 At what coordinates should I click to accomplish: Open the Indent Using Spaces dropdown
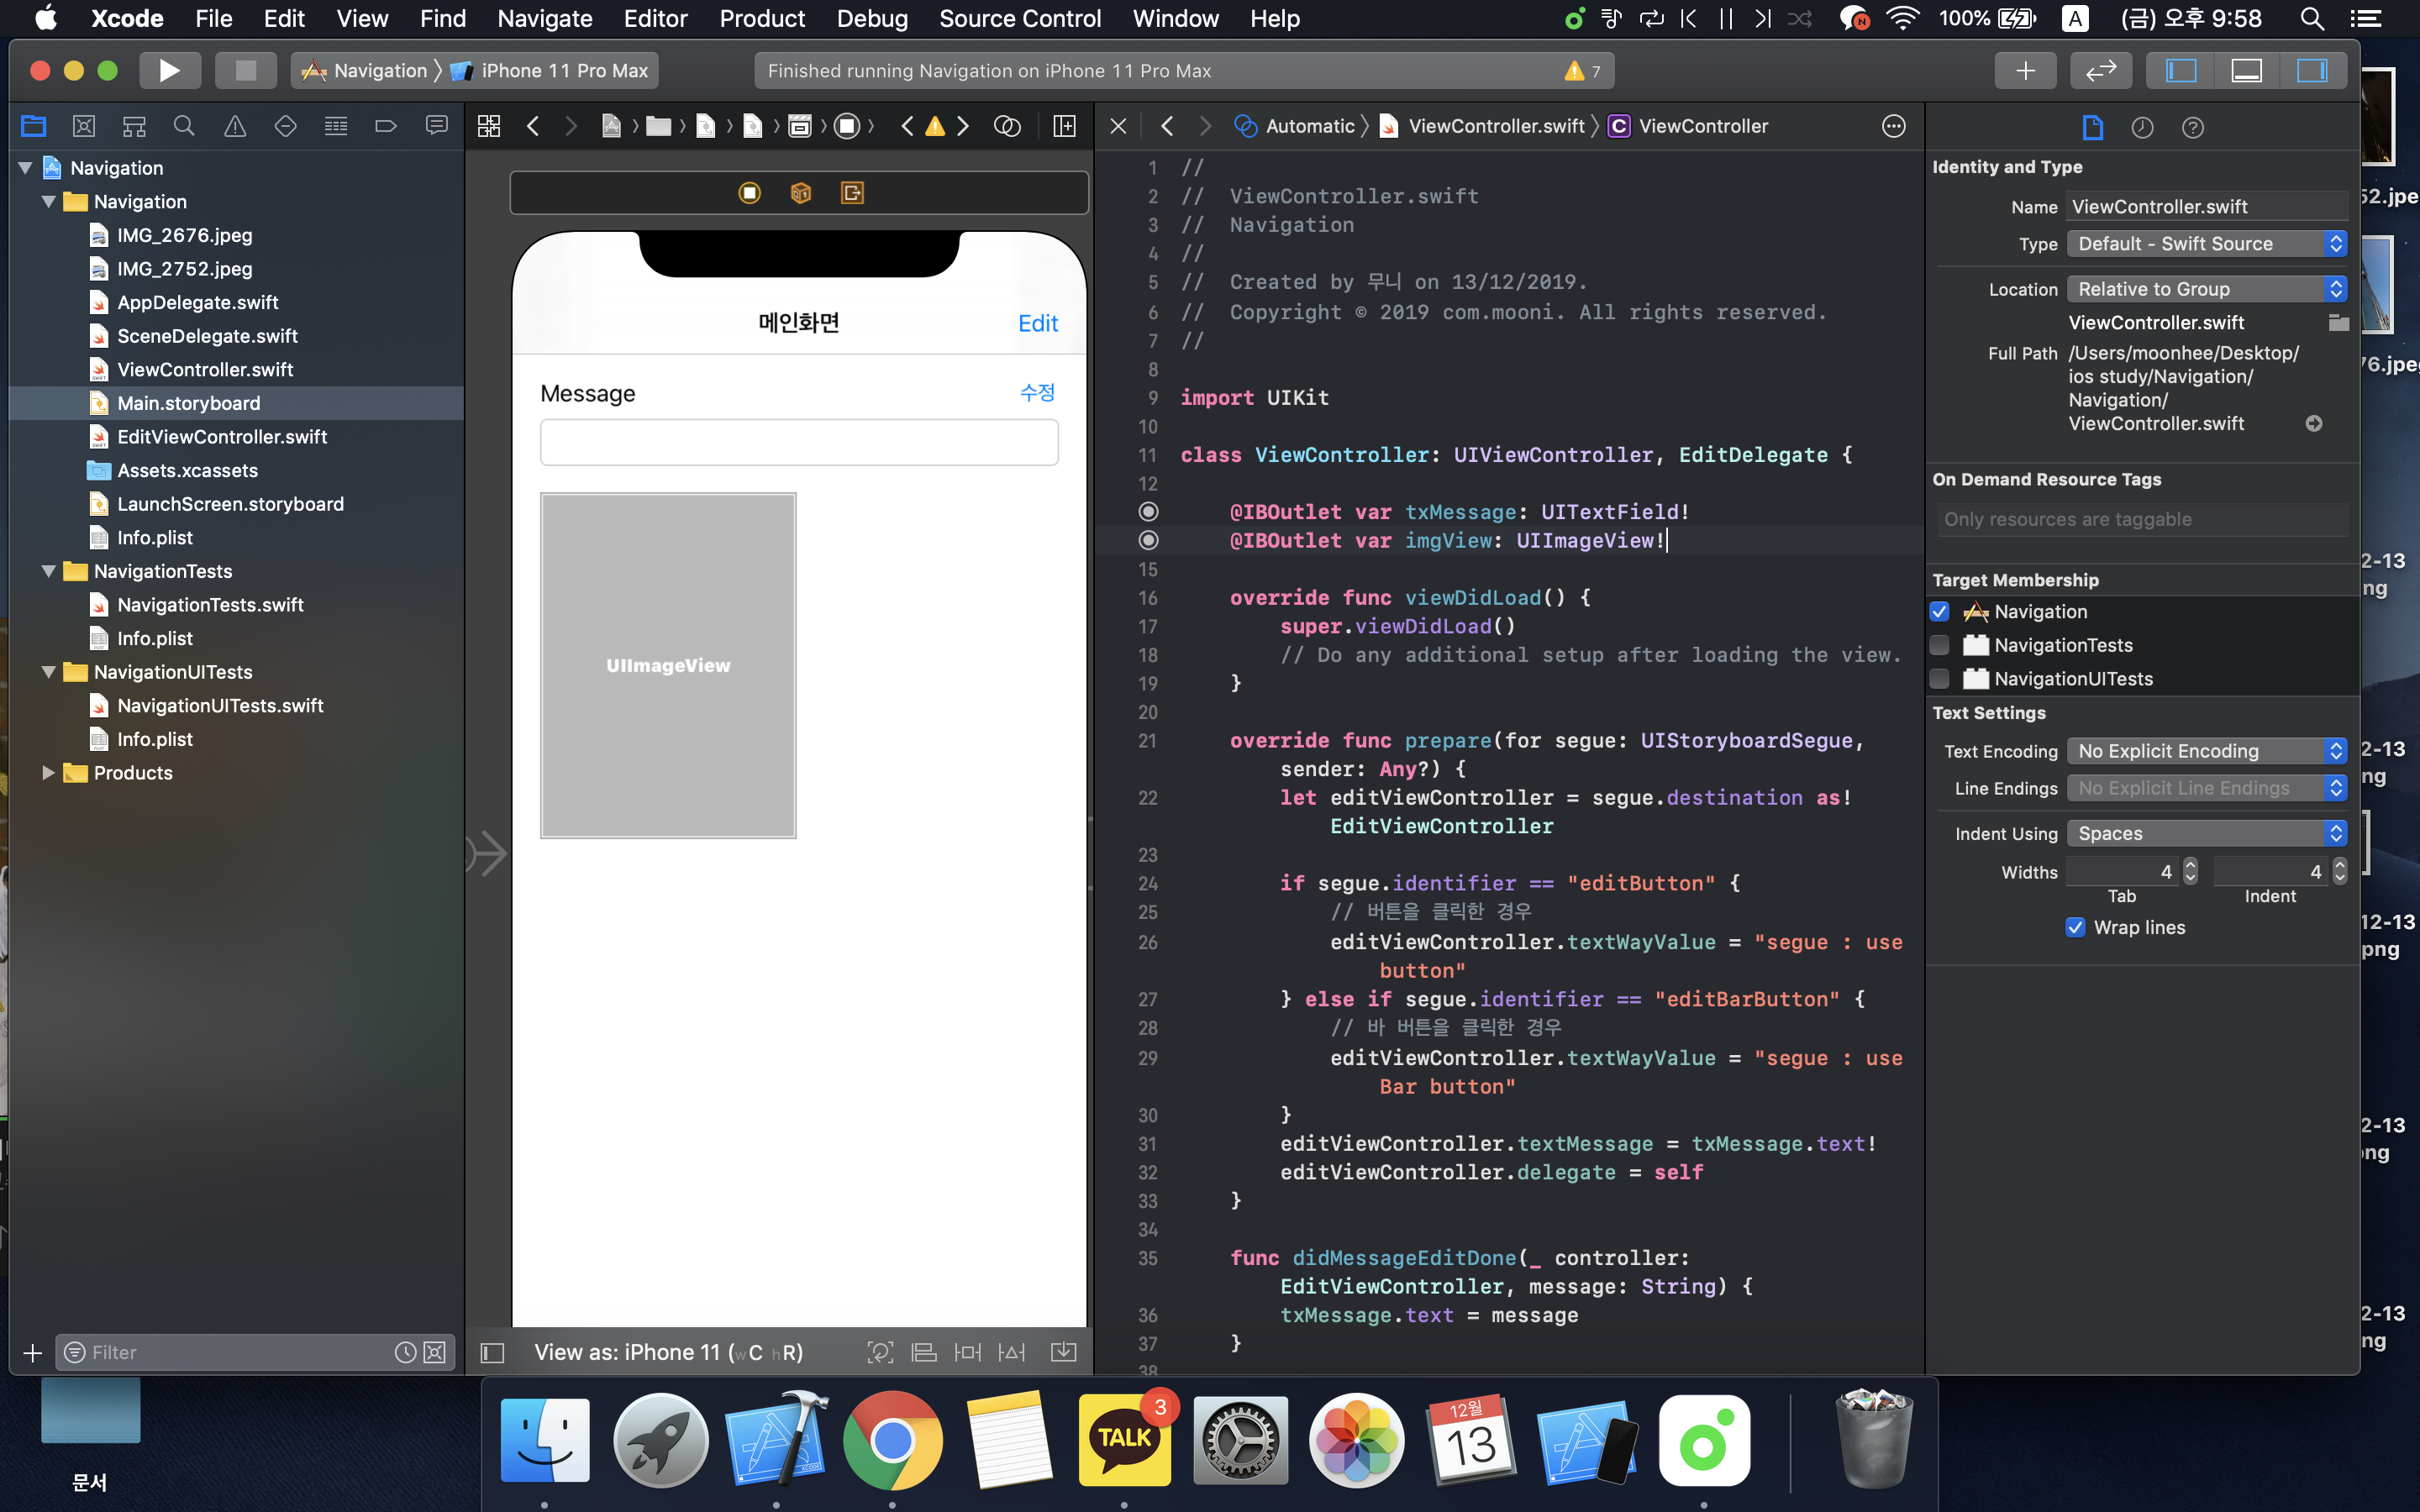(x=2206, y=833)
